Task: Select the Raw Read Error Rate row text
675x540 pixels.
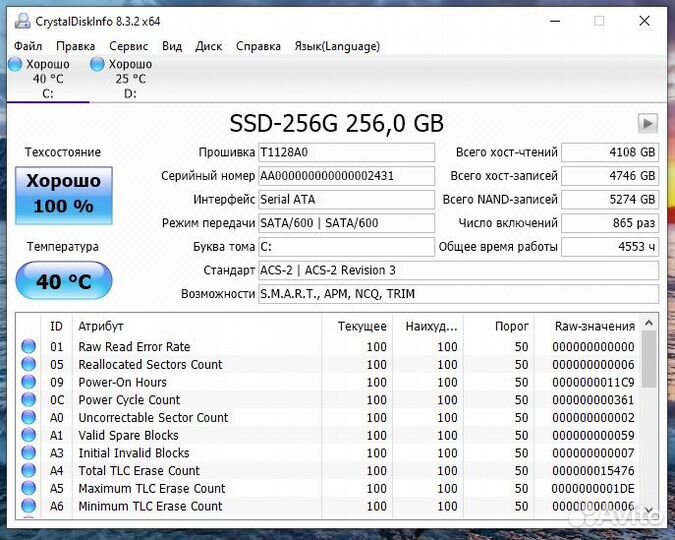Action: point(134,346)
